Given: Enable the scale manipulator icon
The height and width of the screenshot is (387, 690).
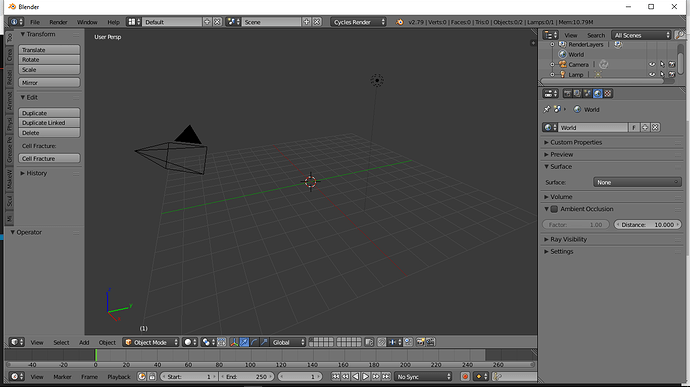Looking at the screenshot, I should coord(264,342).
